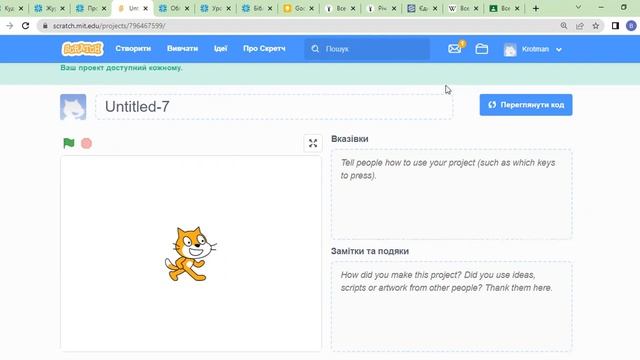Open browser zoom magnifier icon
This screenshot has height=360, width=640.
coord(564,26)
